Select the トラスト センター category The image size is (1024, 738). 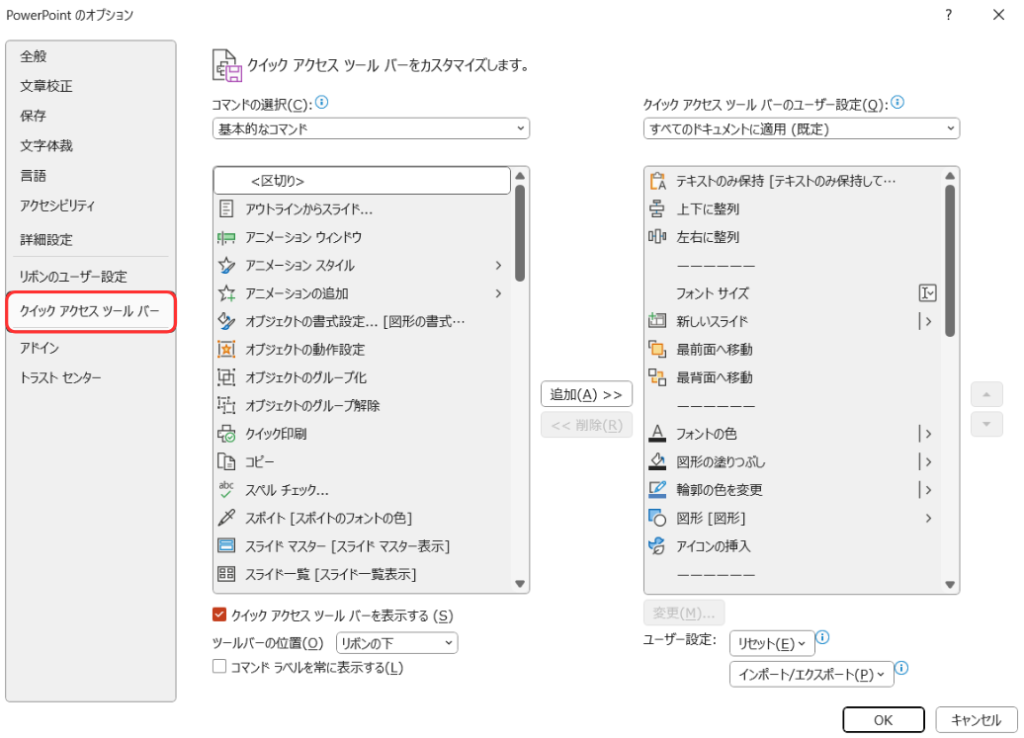(x=91, y=377)
